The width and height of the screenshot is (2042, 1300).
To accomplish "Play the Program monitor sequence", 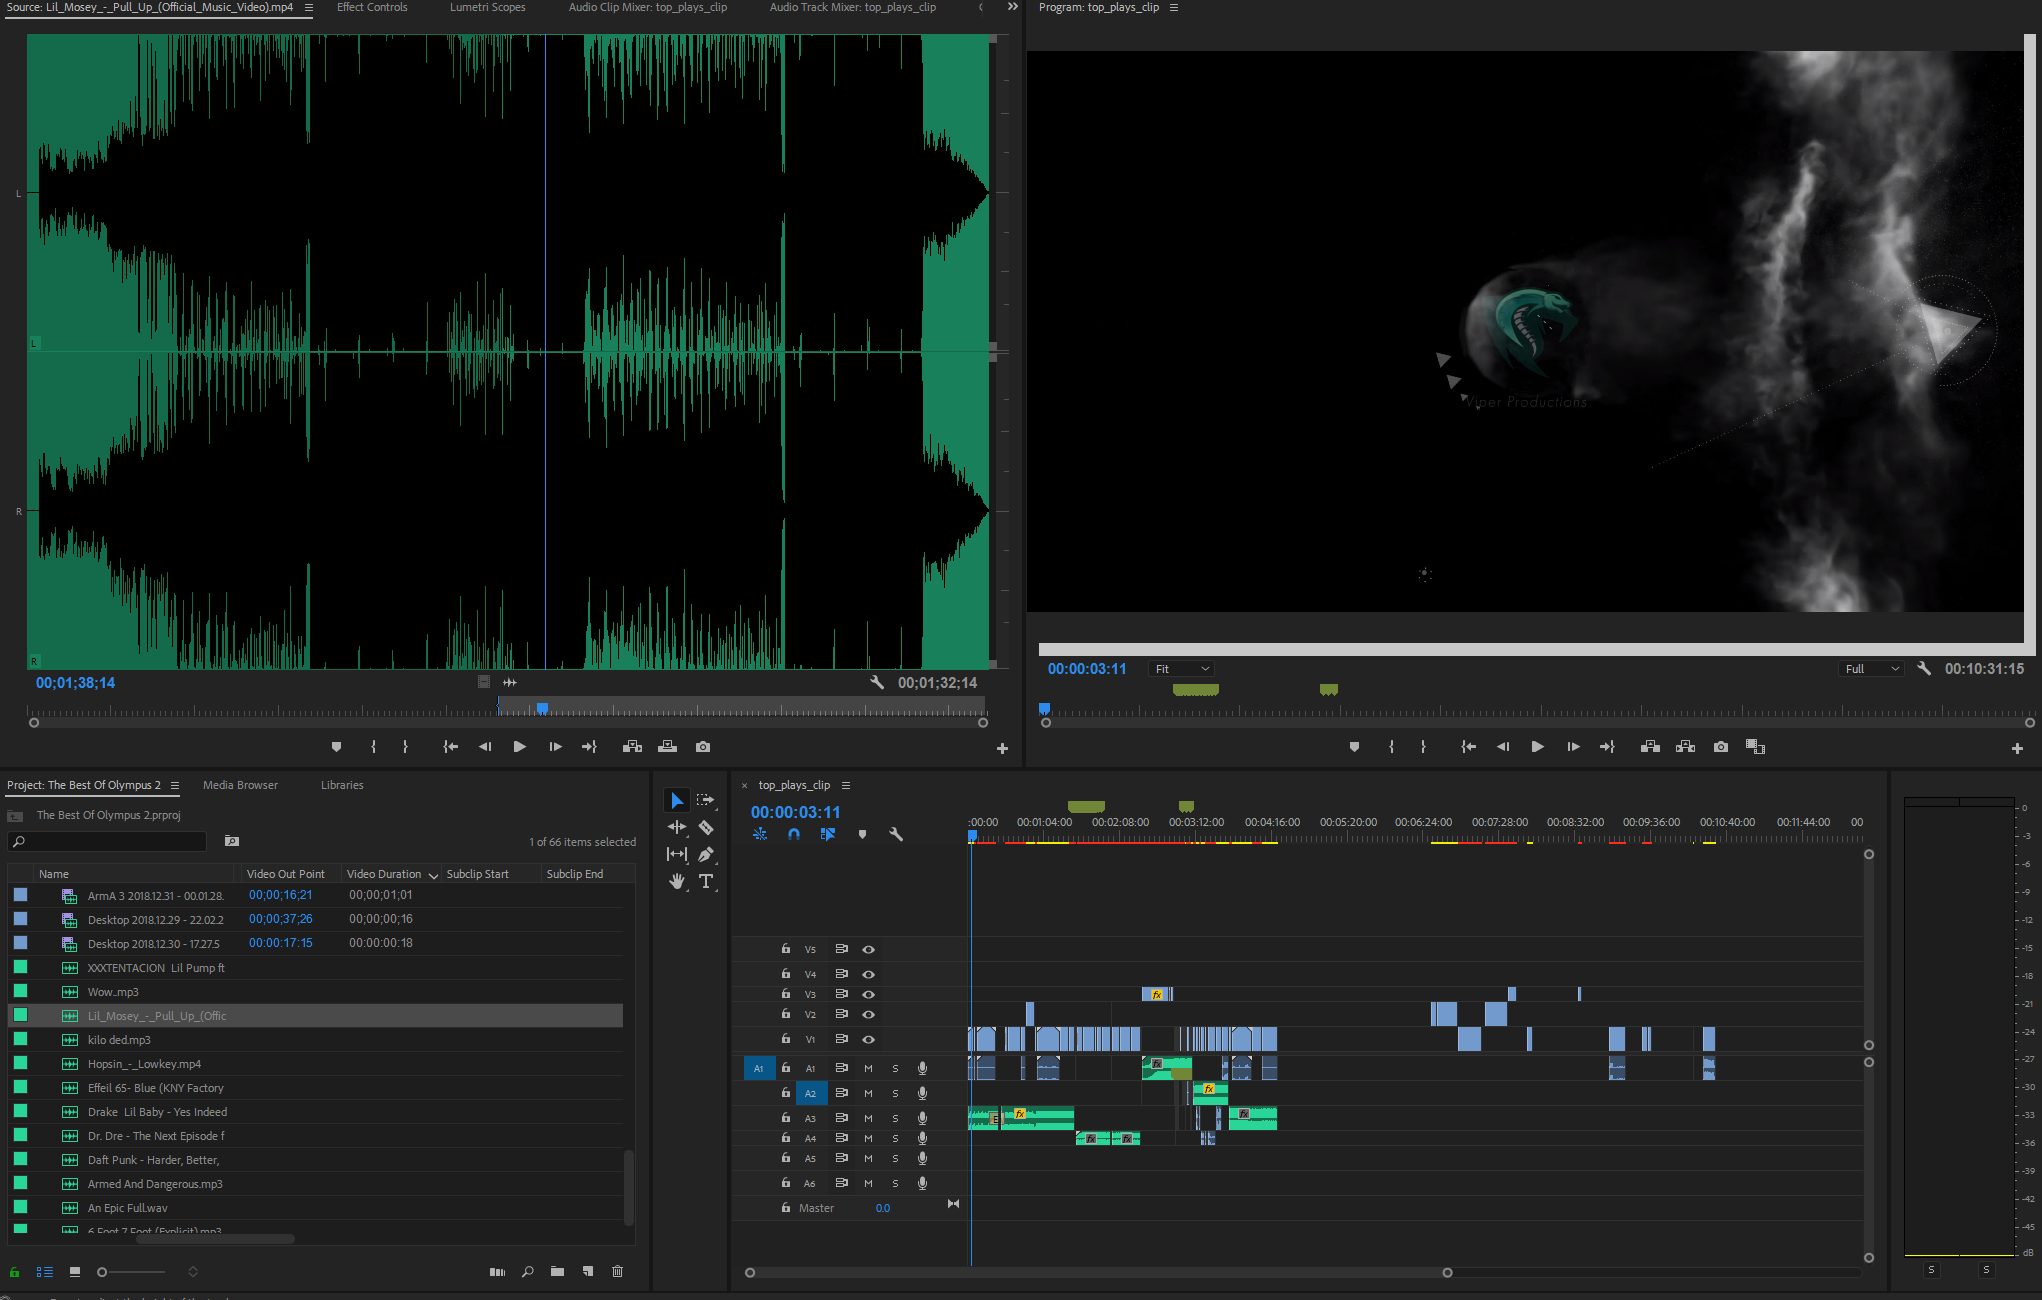I will coord(1537,747).
